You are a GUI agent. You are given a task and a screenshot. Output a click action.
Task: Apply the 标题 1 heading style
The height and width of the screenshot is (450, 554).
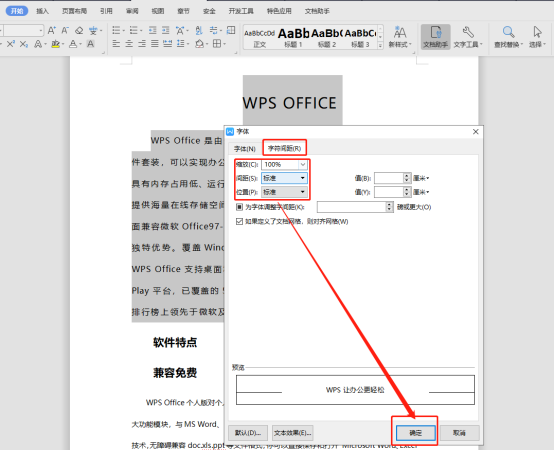tap(293, 38)
